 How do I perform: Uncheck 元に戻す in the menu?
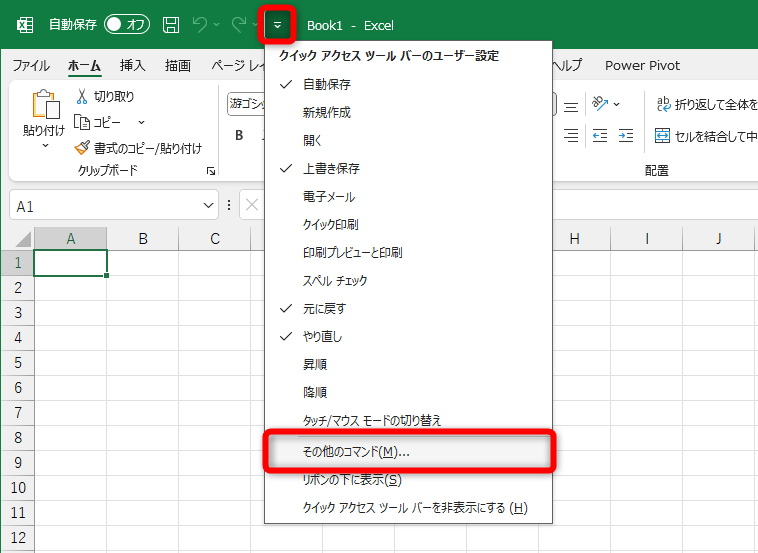pyautogui.click(x=408, y=308)
